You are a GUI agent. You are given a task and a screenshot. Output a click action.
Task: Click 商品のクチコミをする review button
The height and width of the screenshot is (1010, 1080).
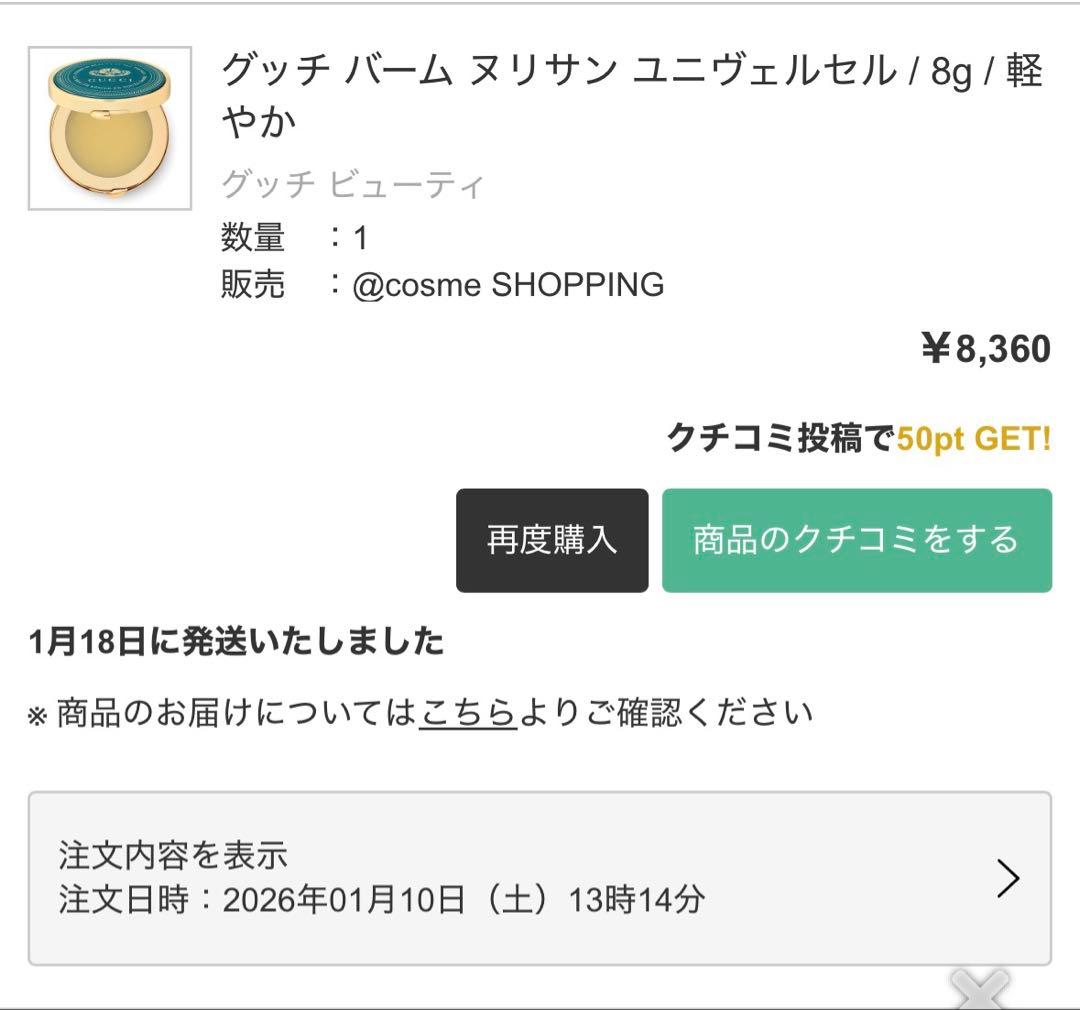coord(855,540)
